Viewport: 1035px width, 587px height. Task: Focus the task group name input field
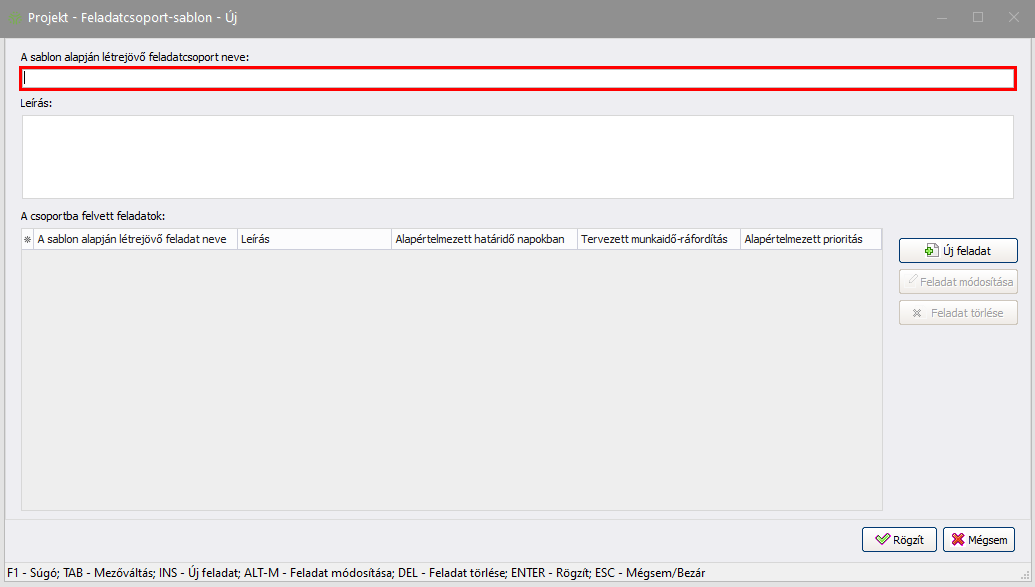(x=517, y=79)
